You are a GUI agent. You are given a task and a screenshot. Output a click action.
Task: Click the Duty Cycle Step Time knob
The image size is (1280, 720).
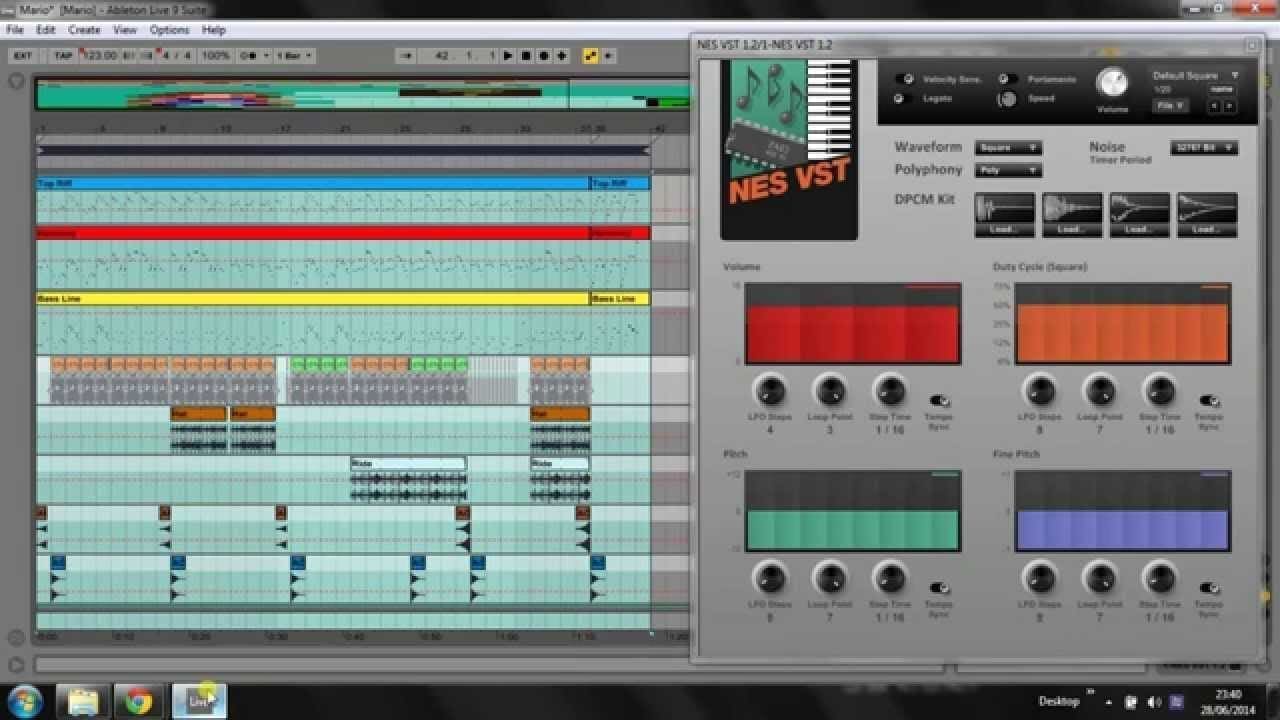1159,390
